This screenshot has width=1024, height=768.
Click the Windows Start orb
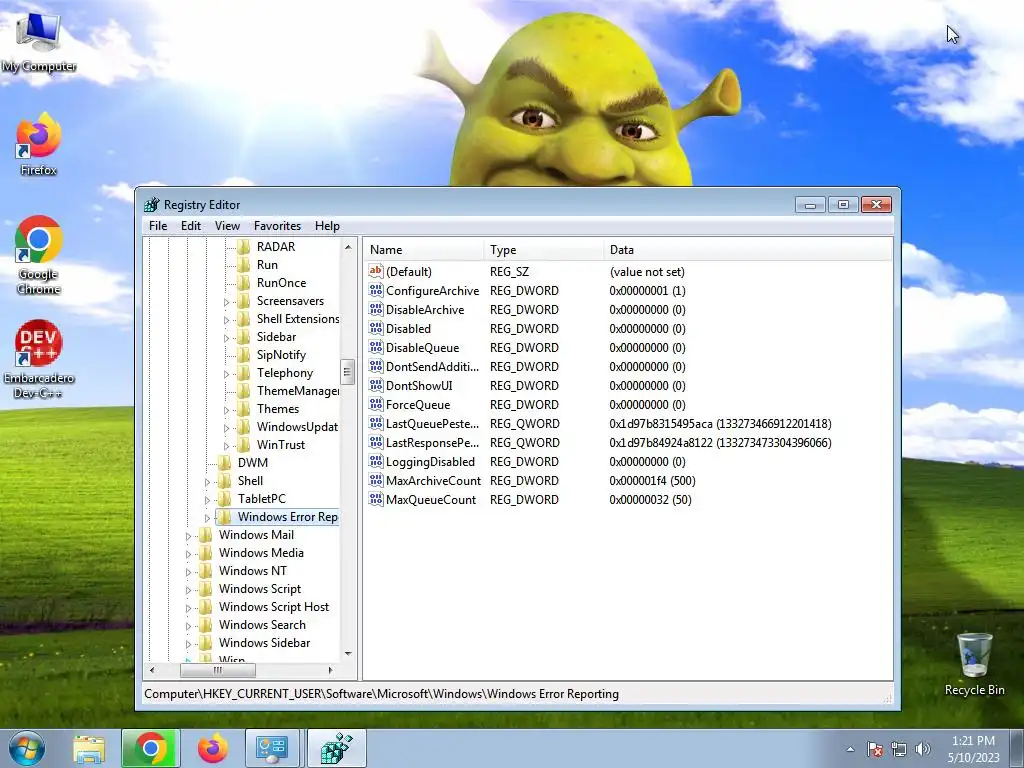point(27,748)
